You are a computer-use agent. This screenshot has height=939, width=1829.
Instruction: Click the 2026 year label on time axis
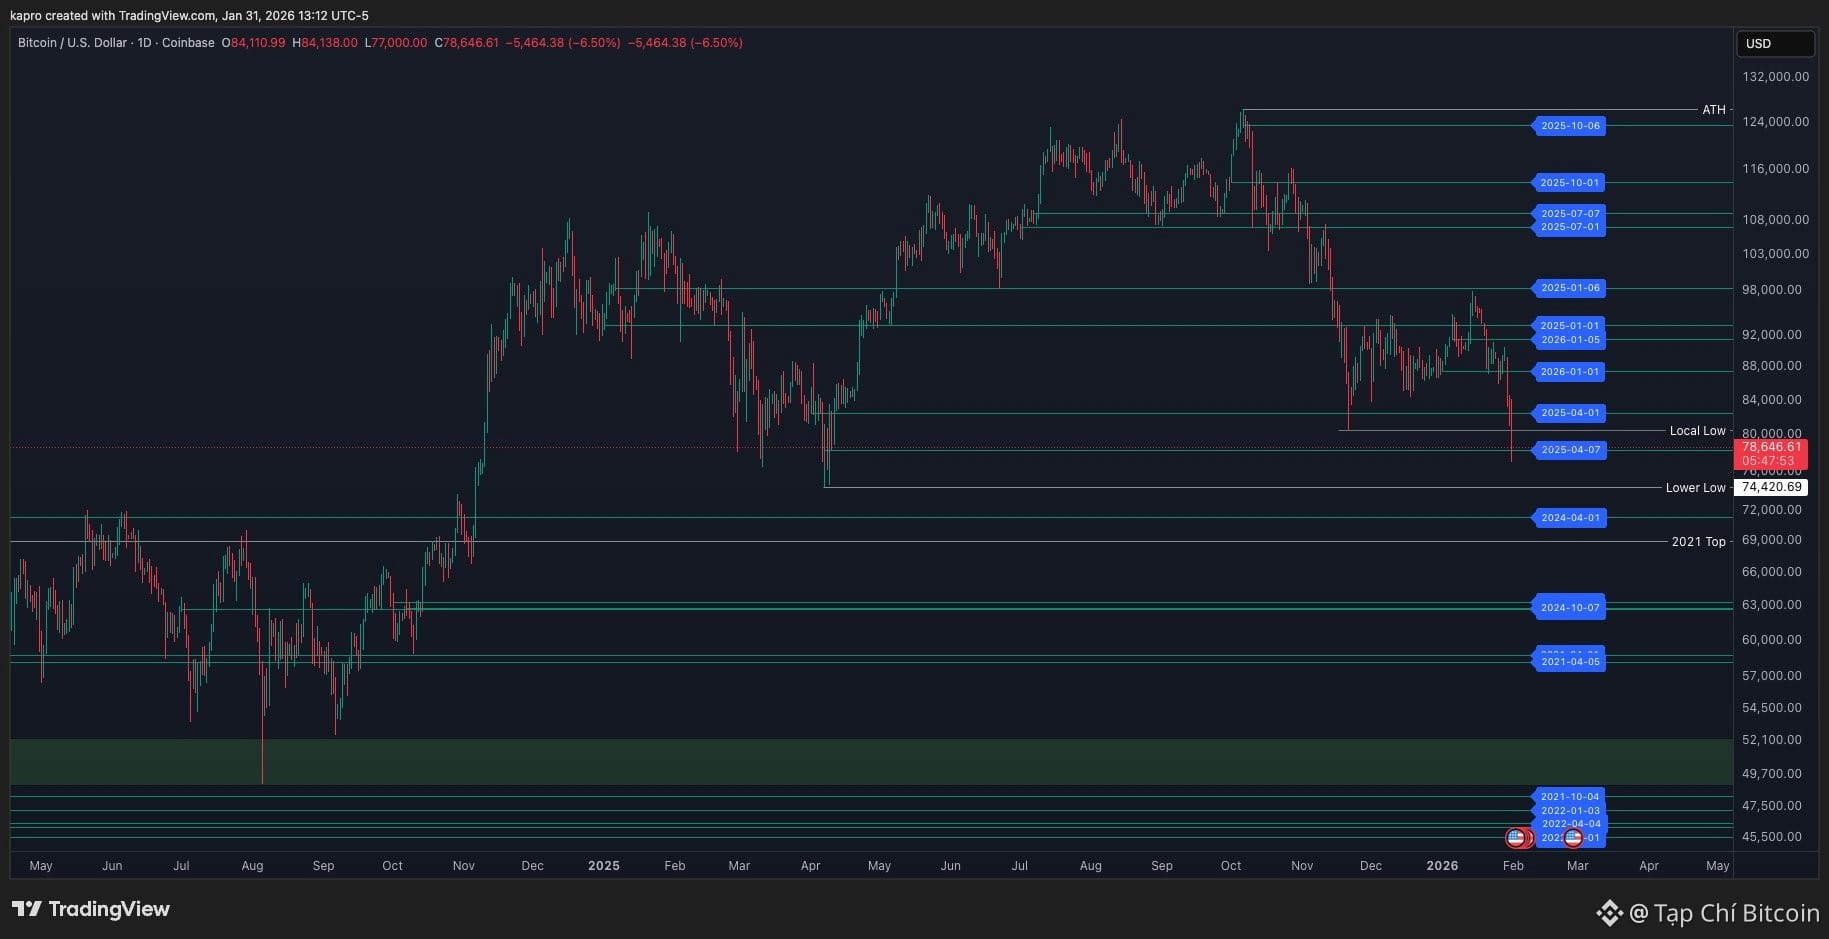(1442, 866)
